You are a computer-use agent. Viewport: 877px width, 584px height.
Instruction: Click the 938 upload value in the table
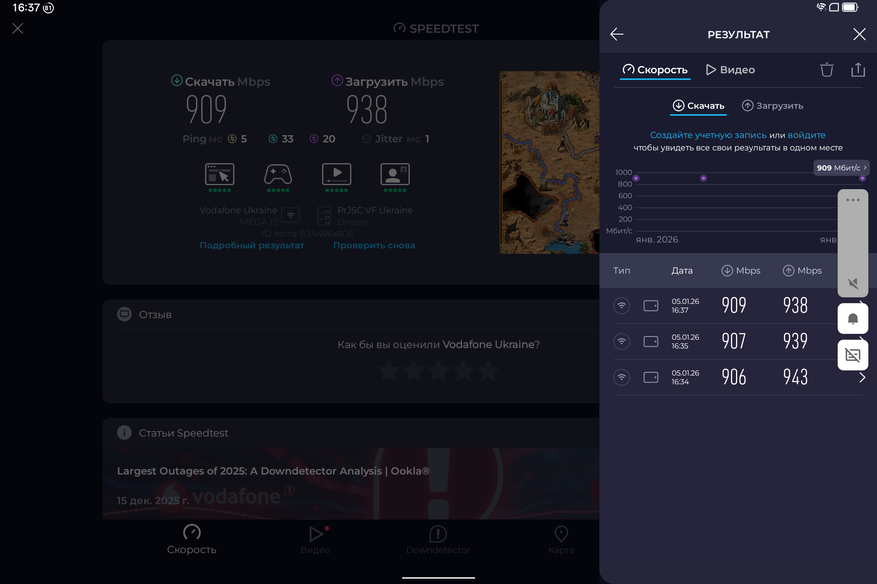[x=795, y=305]
